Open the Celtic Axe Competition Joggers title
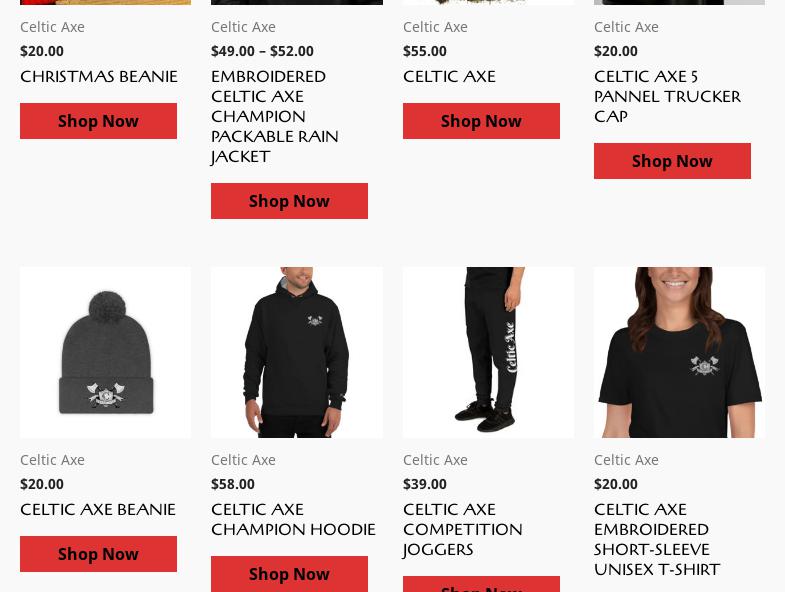Viewport: 785px width, 592px height. coord(463,529)
